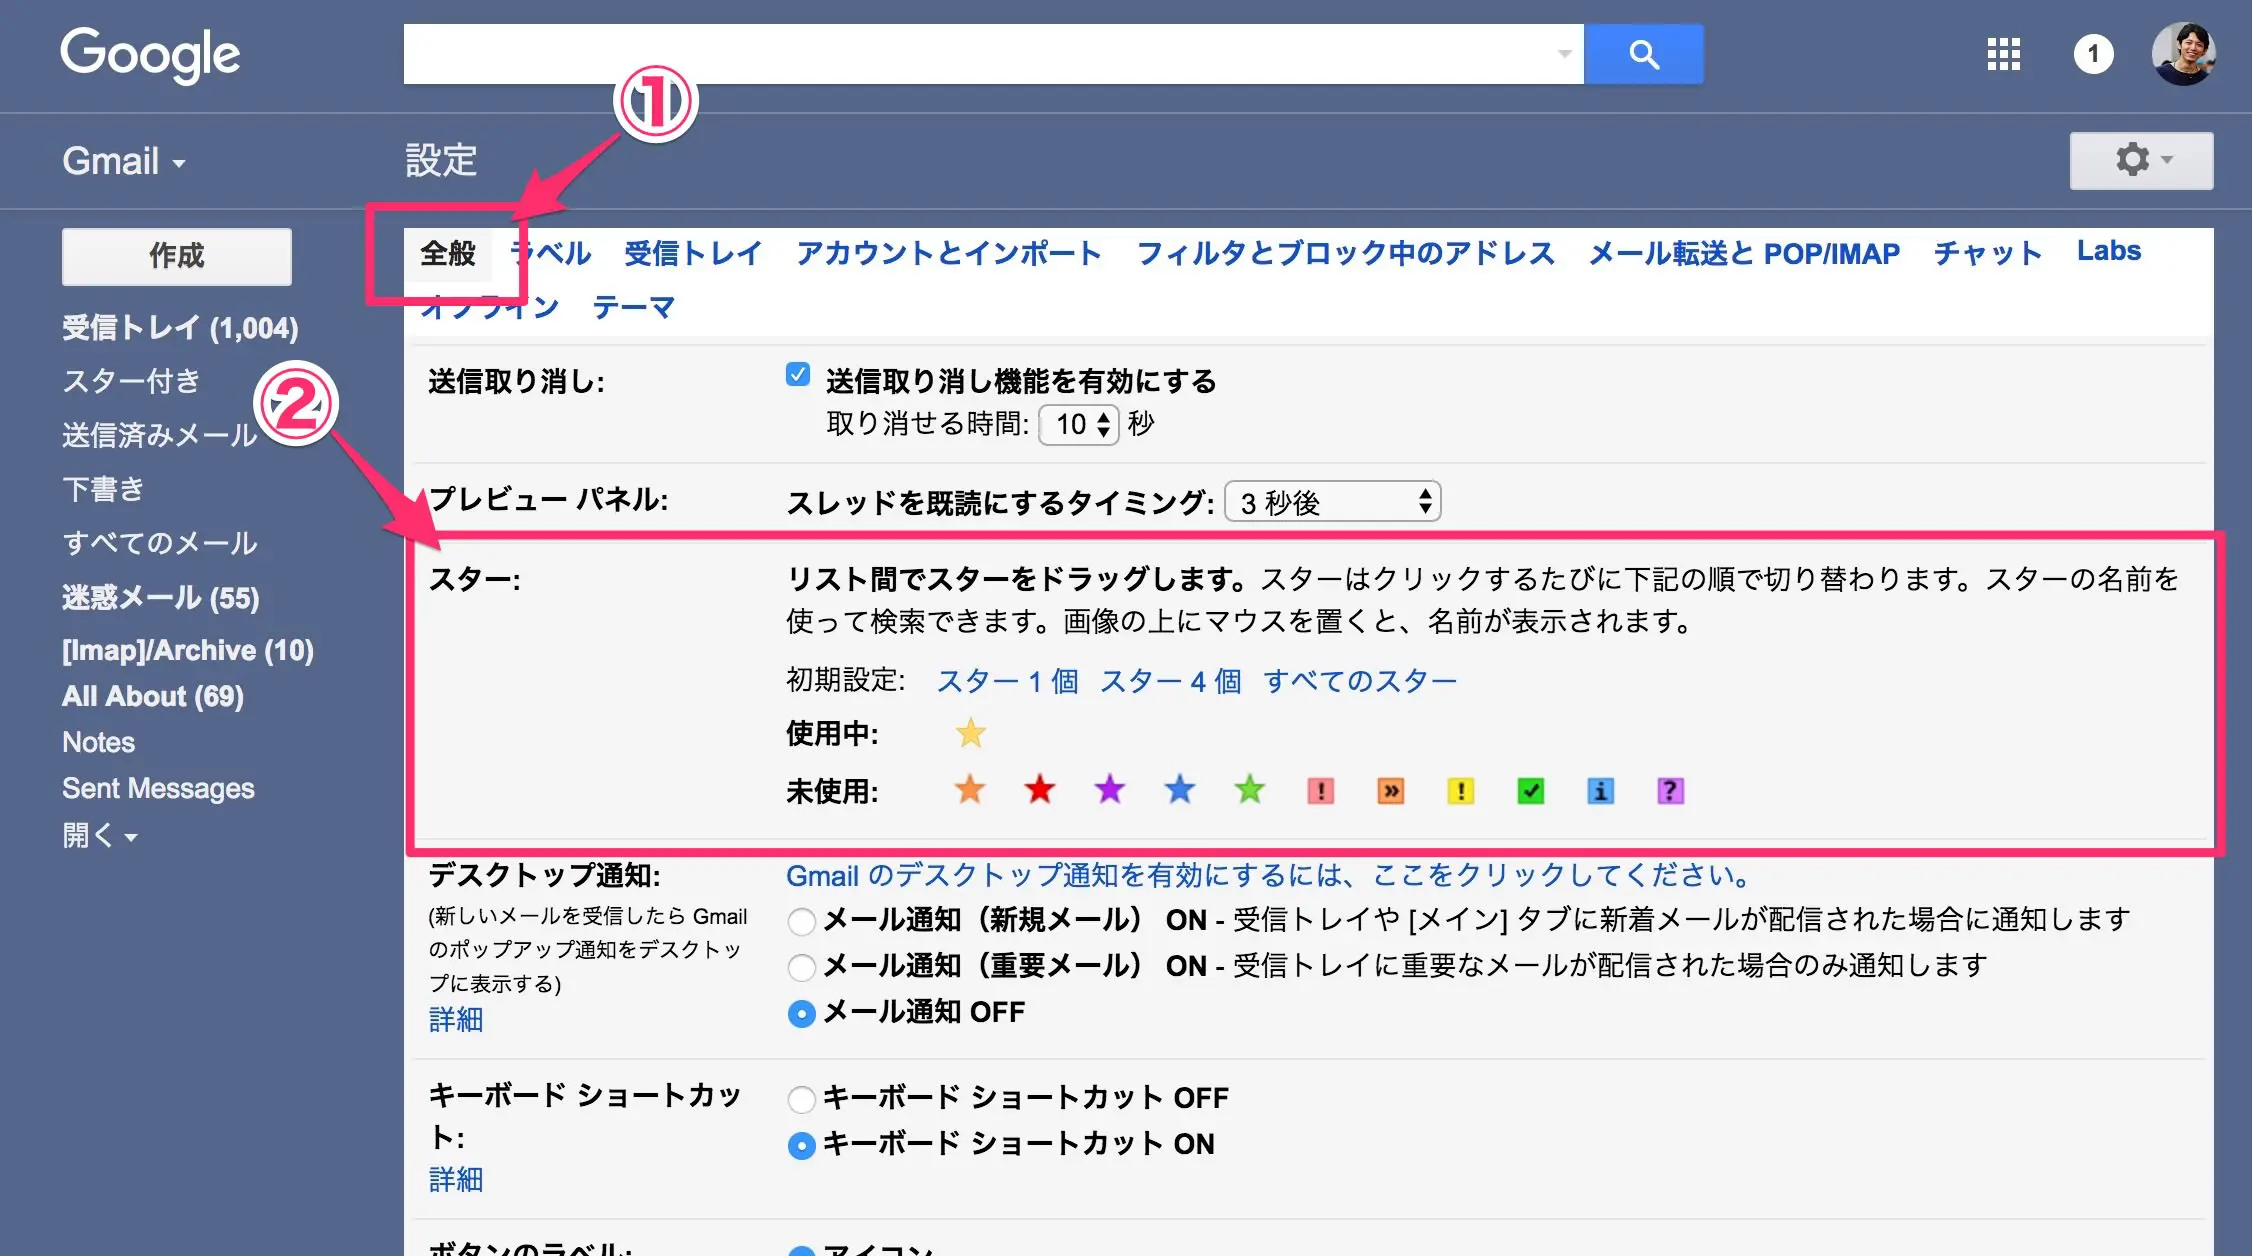Screen dimensions: 2252x1256
Task: Expand the Gmail dropdown menu
Action: tap(124, 162)
